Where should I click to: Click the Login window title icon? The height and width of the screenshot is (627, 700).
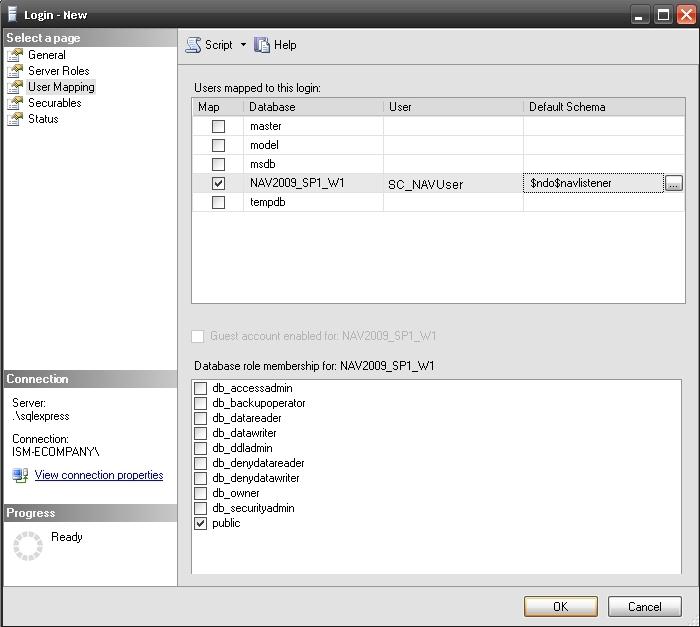tap(12, 15)
